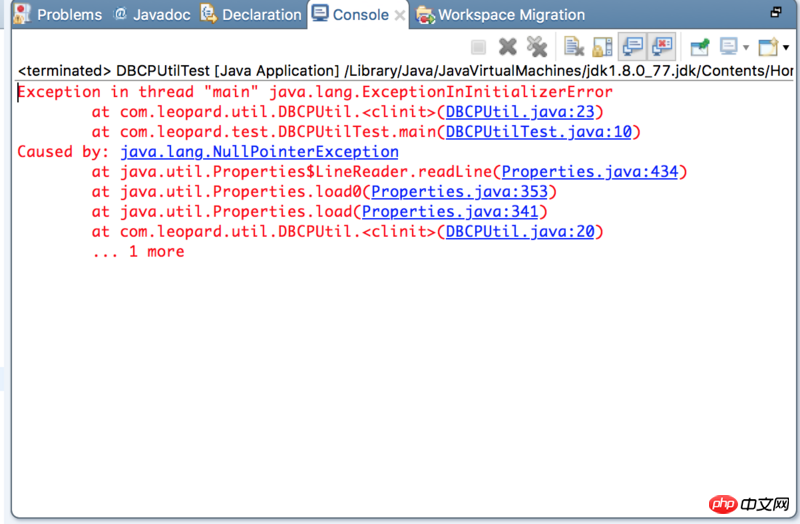This screenshot has width=800, height=524.
Task: Follow the Properties.java:353 link
Action: pyautogui.click(x=459, y=191)
